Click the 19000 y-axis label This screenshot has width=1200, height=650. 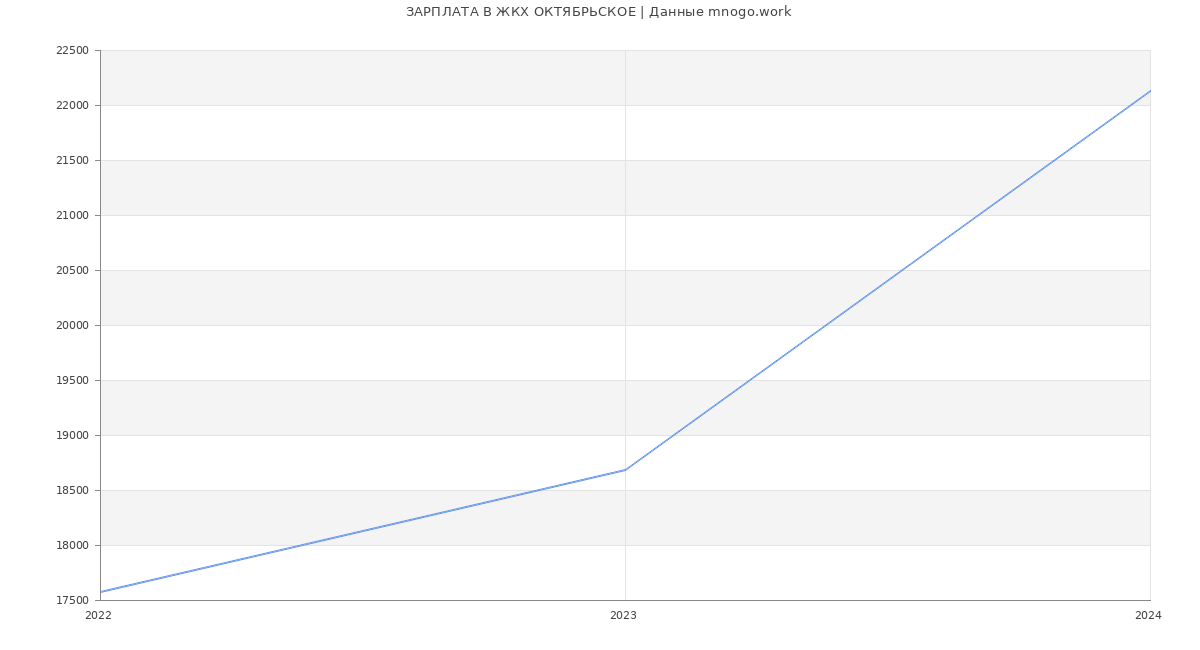click(72, 436)
